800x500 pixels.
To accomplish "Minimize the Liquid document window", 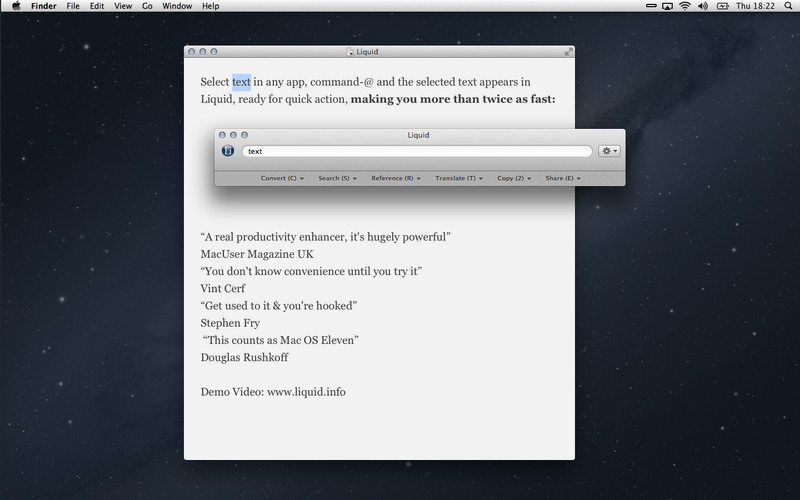I will tap(203, 52).
